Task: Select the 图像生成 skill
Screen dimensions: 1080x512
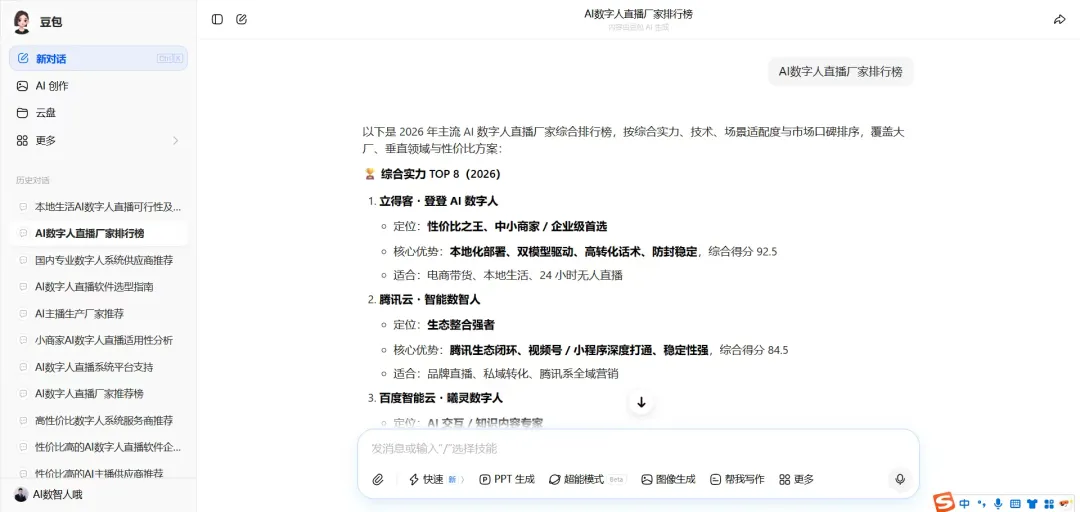Action: (668, 480)
